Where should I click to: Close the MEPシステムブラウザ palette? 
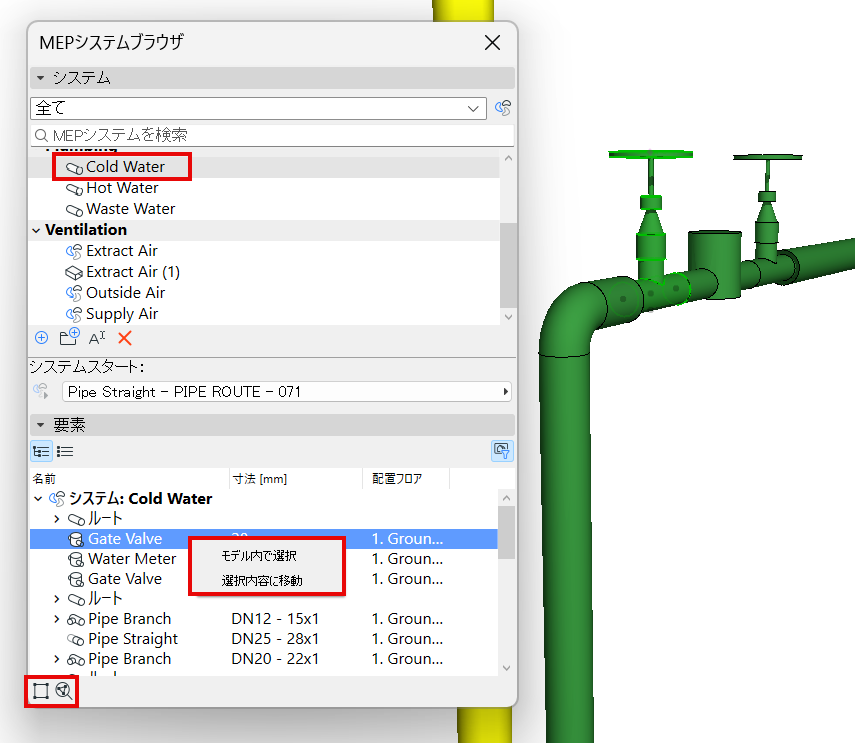point(492,43)
